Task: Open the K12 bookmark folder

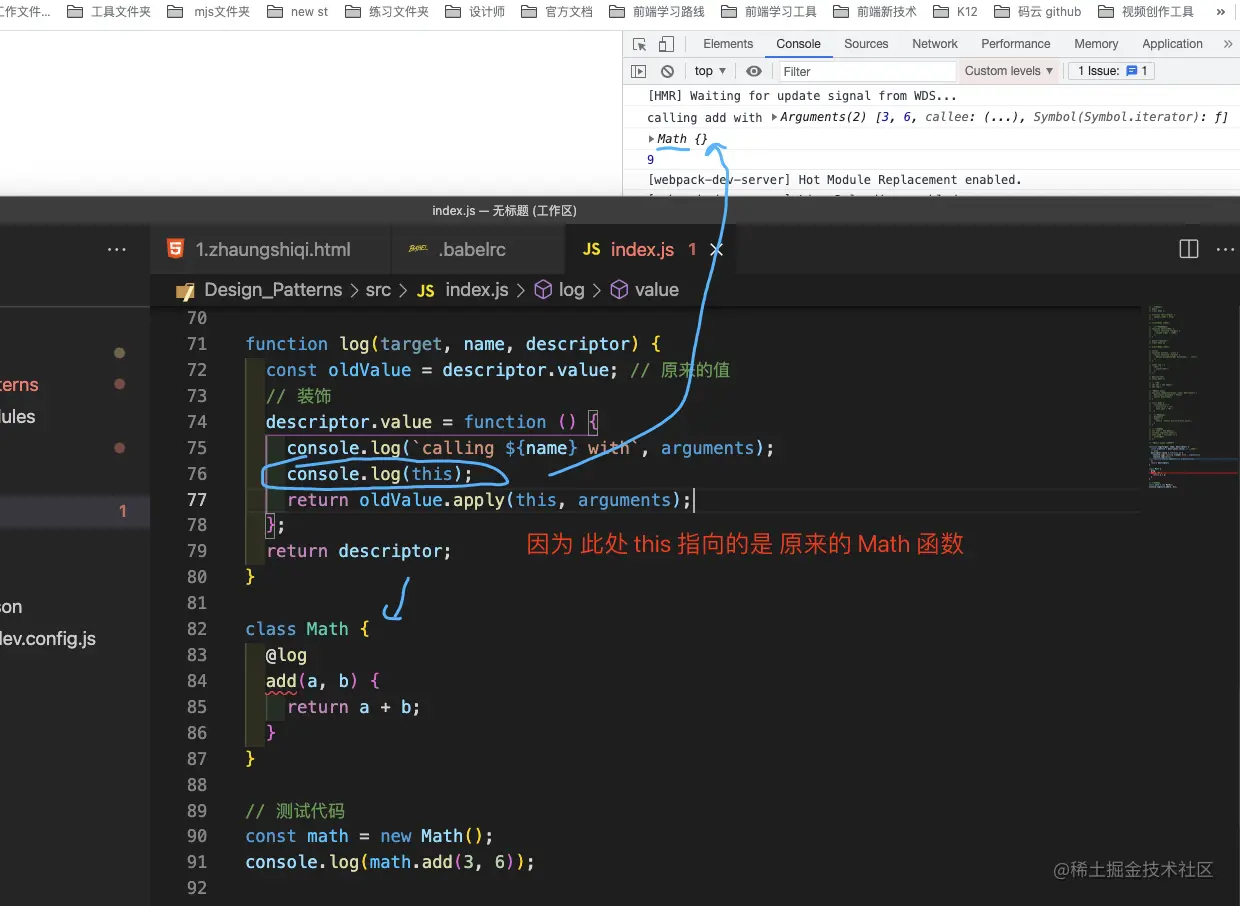Action: [x=955, y=12]
